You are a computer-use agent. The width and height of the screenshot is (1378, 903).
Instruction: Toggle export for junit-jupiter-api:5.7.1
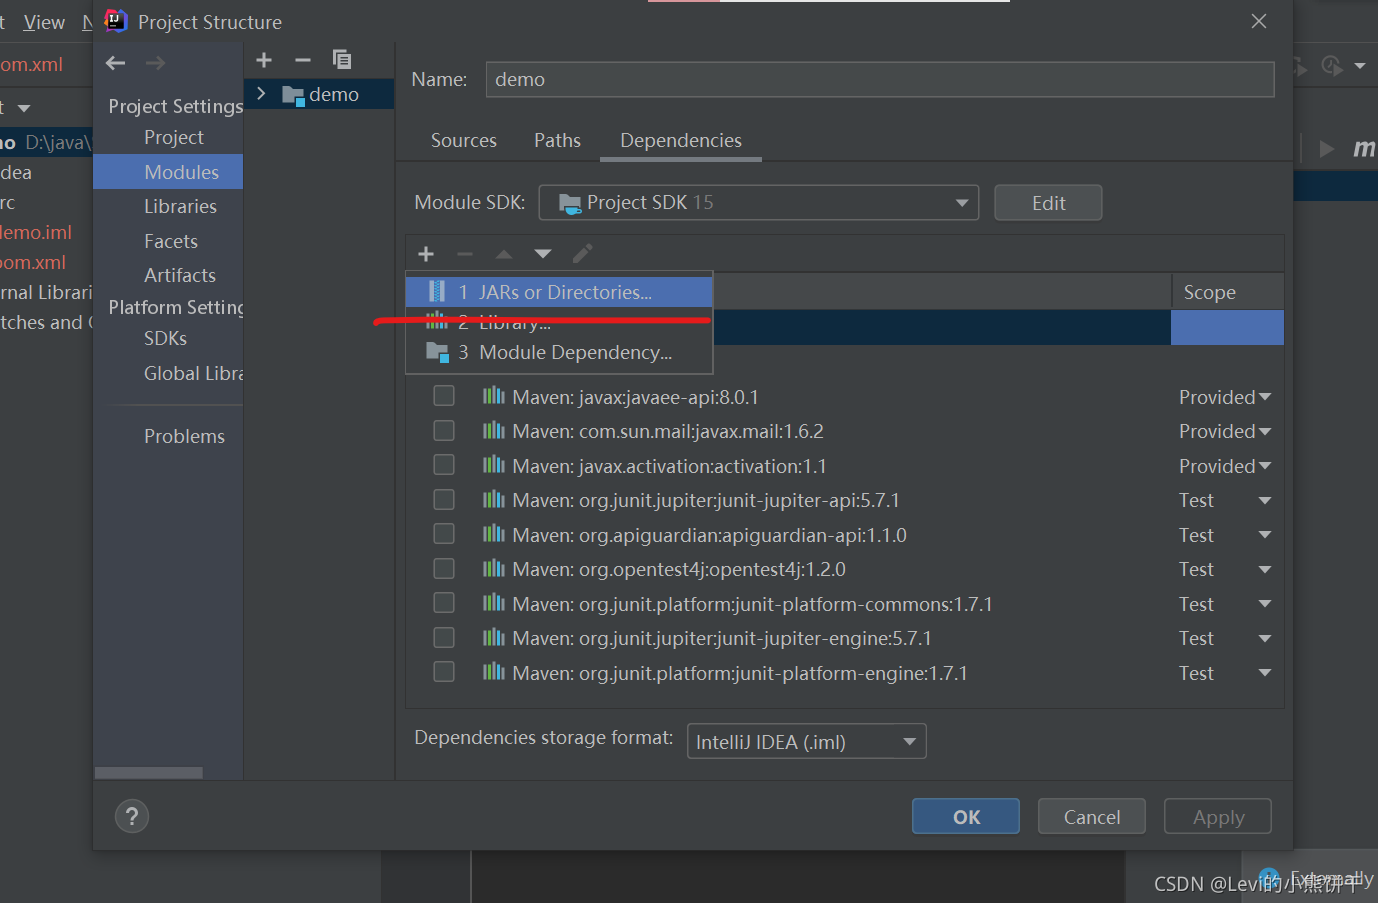point(444,499)
